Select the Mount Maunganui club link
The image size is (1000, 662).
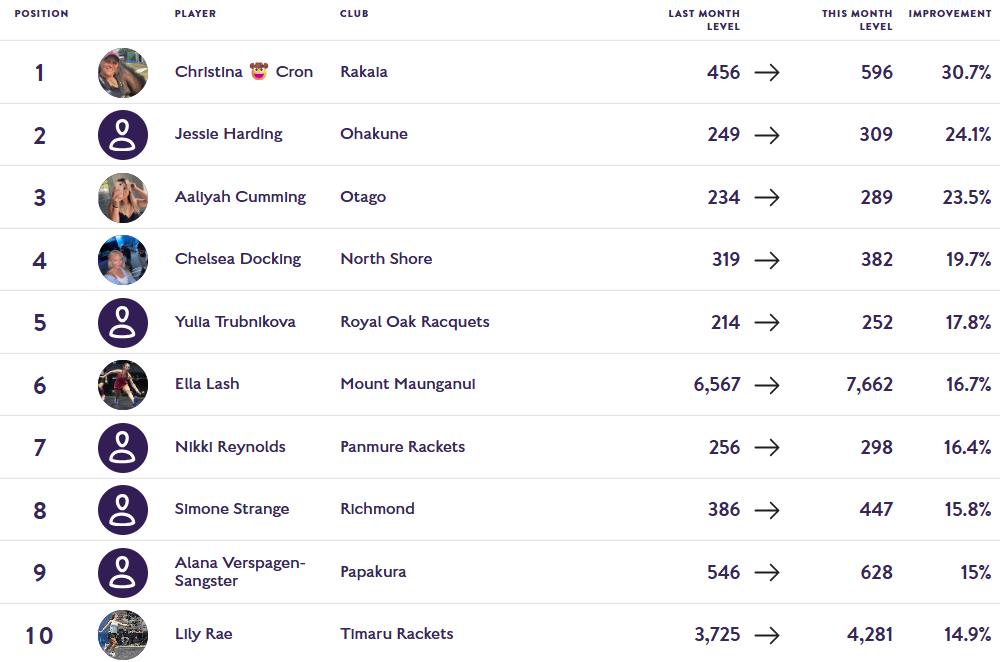407,384
